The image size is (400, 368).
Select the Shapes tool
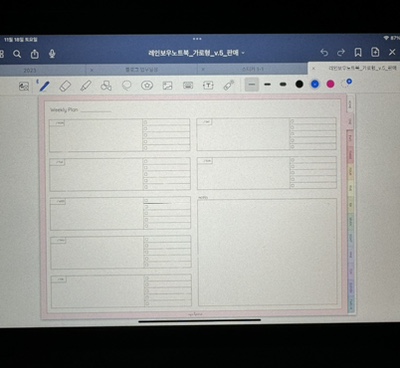106,86
